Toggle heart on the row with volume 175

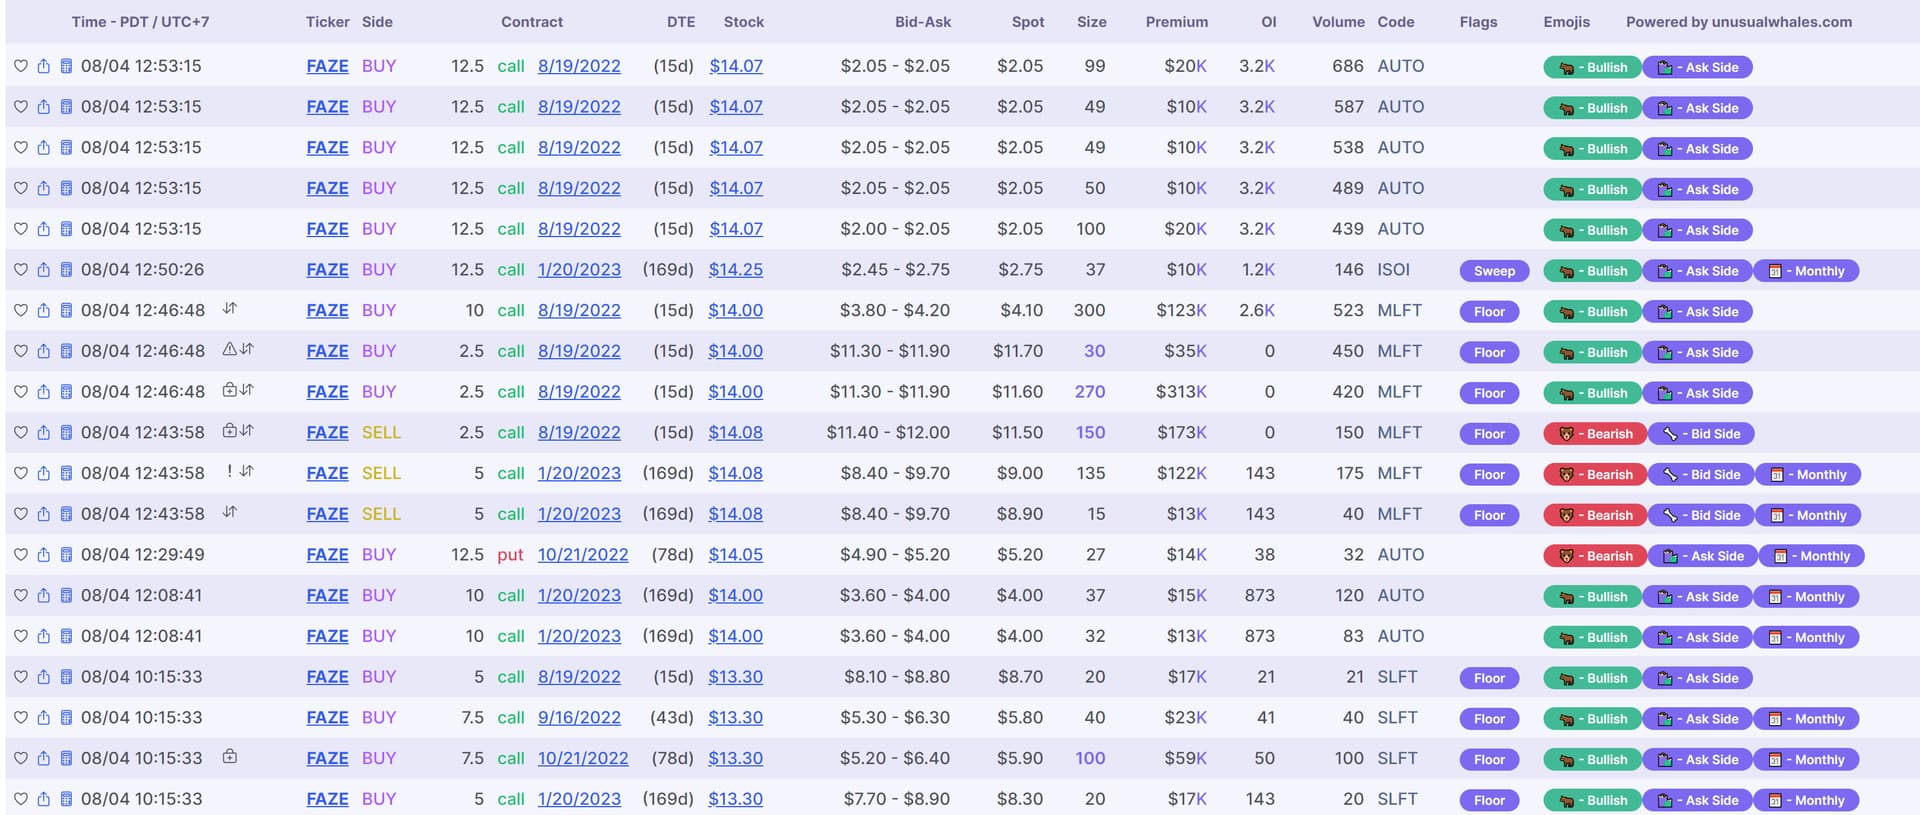click(x=20, y=474)
